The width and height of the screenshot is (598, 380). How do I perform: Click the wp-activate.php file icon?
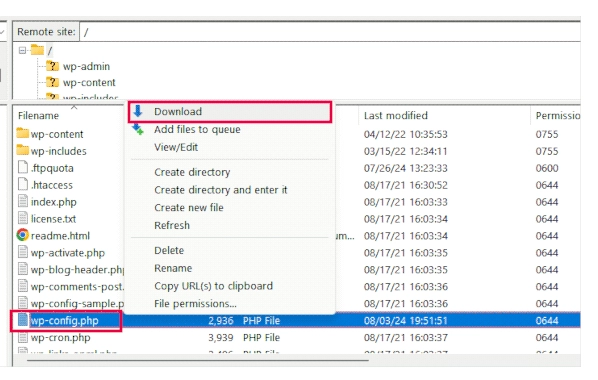tap(23, 252)
